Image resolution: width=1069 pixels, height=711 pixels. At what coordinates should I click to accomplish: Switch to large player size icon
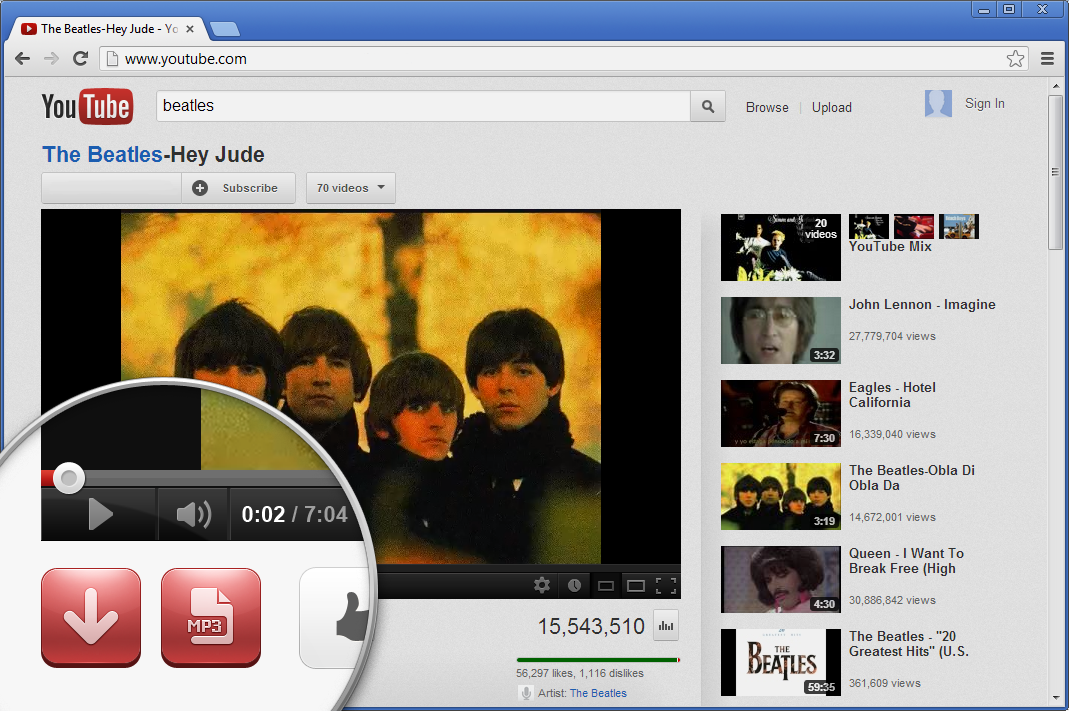(635, 586)
